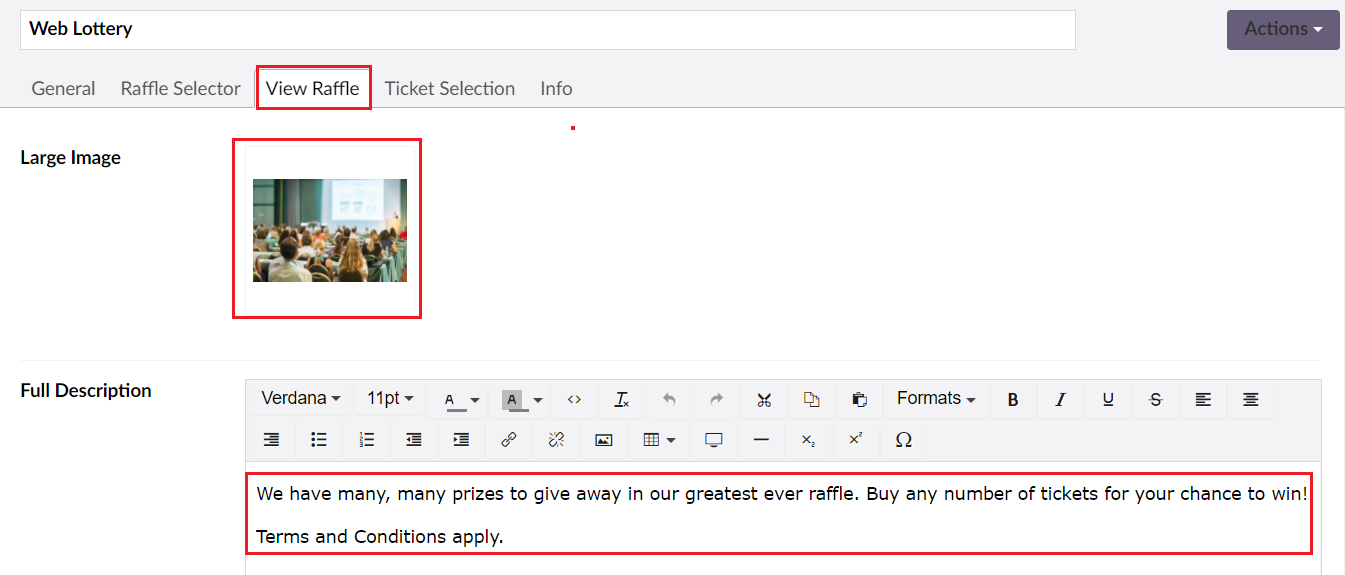Open the Actions dropdown button

tap(1283, 29)
